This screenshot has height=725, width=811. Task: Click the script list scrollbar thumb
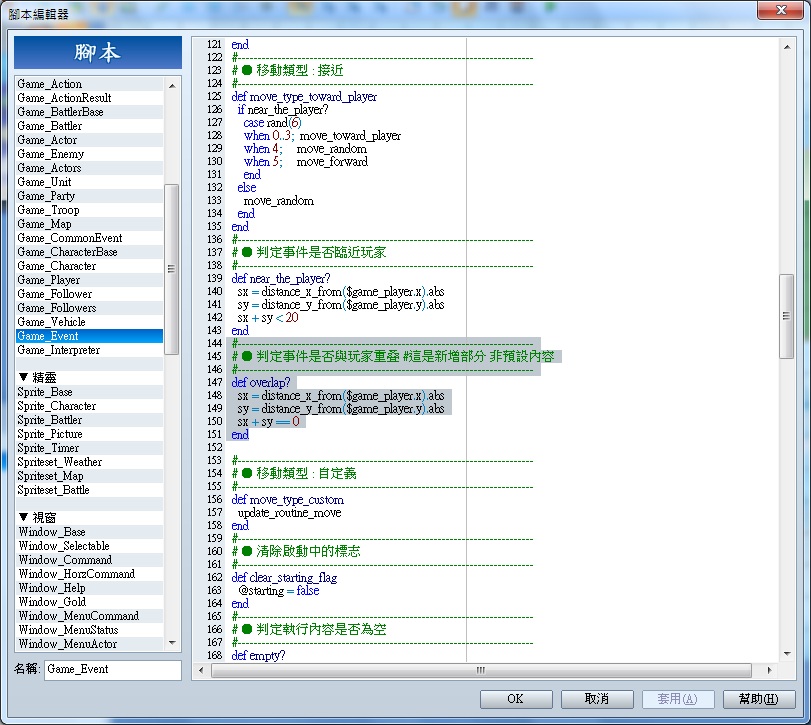pos(172,269)
